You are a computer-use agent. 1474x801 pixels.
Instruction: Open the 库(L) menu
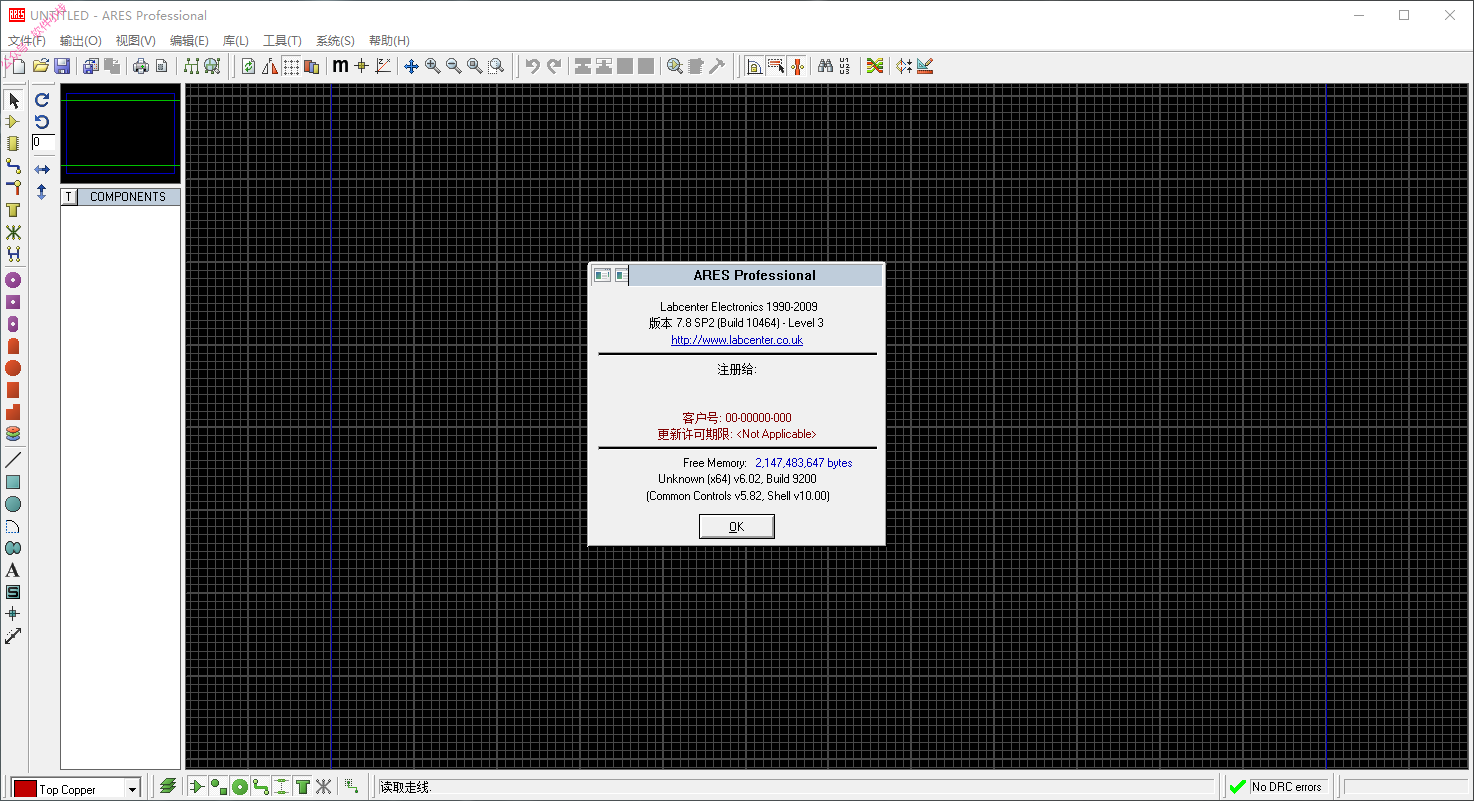[x=236, y=41]
